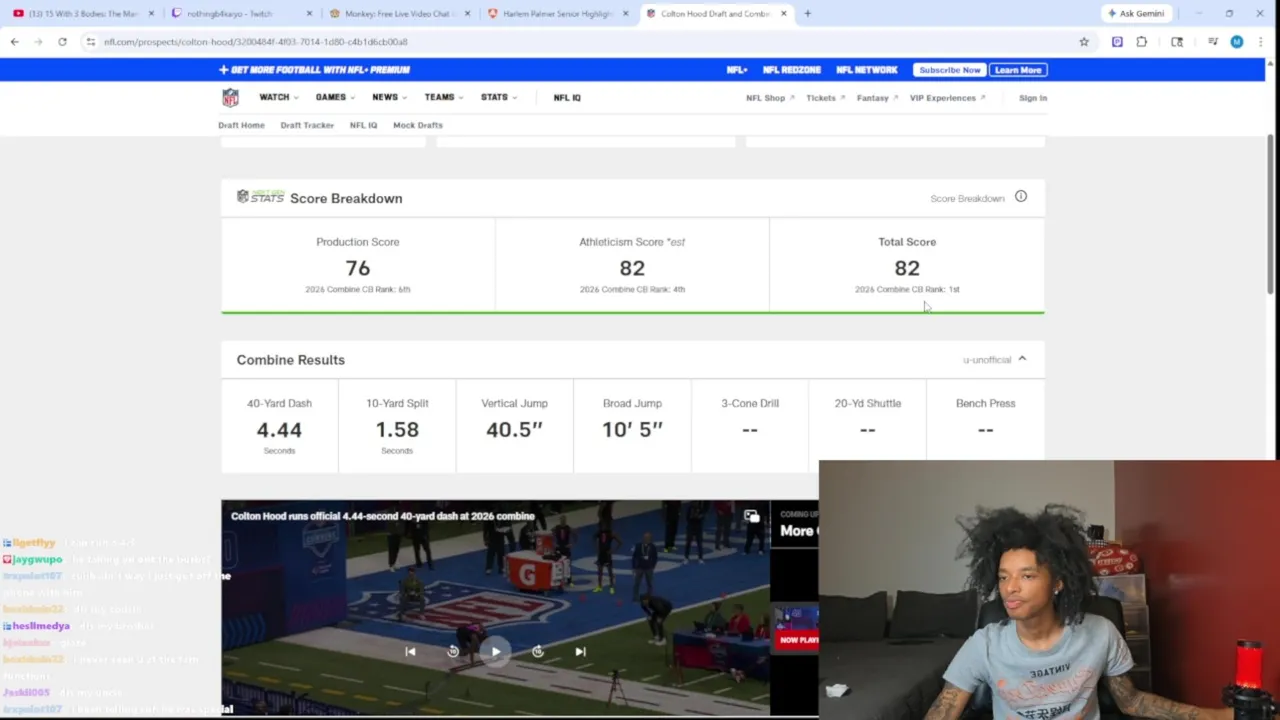1280x720 pixels.
Task: Click the Broad Jump value 10' 5"
Action: (632, 430)
